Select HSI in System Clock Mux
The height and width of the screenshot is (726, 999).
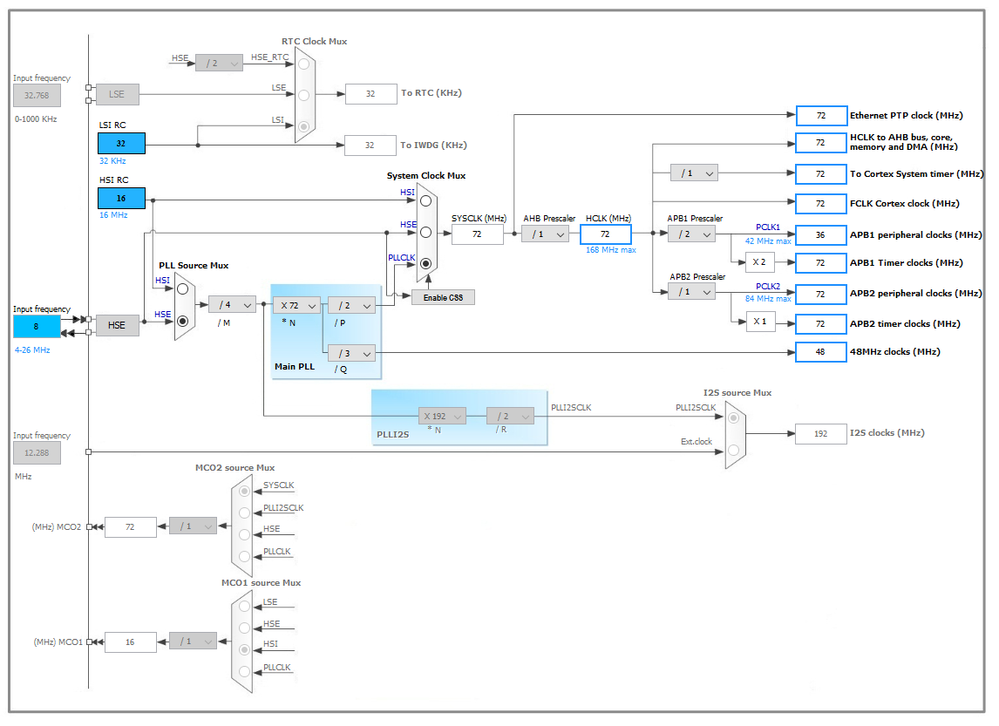coord(426,201)
